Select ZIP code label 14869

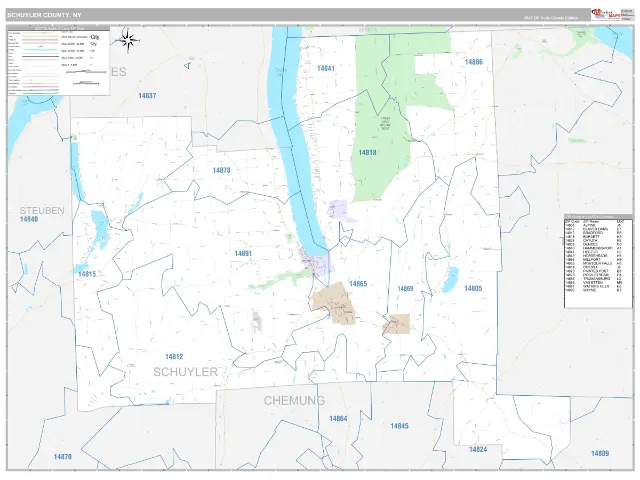tap(405, 289)
